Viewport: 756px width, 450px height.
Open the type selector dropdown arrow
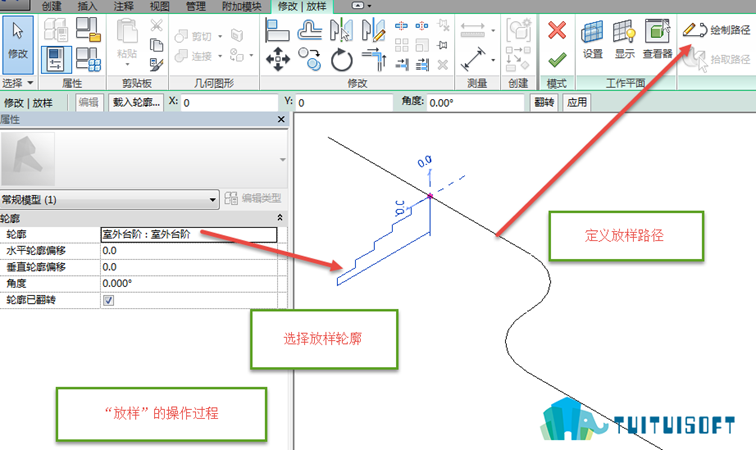point(283,159)
